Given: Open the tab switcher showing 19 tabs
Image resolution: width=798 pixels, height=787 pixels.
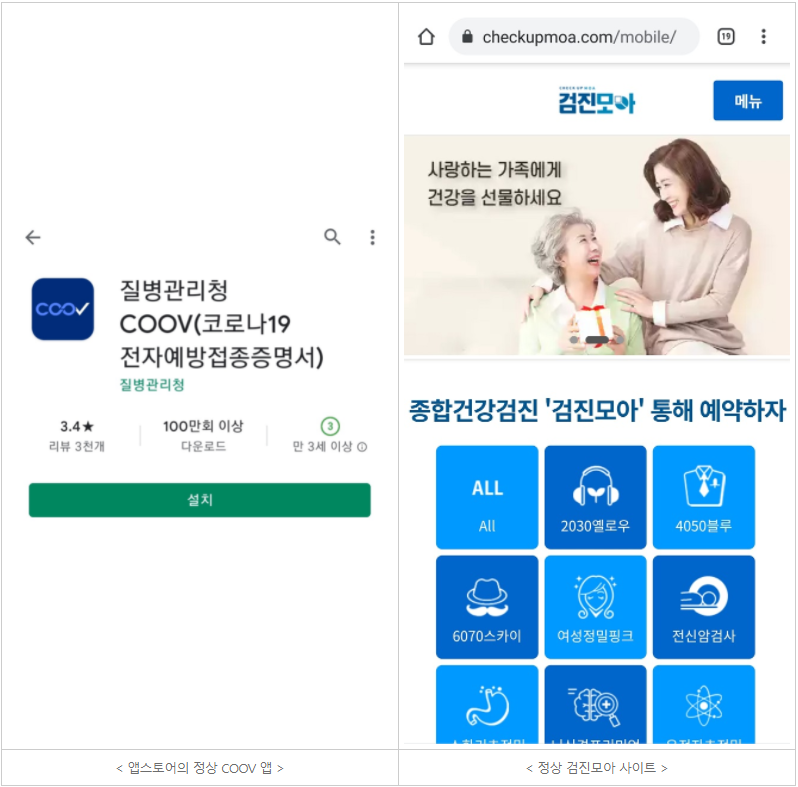Looking at the screenshot, I should [726, 37].
